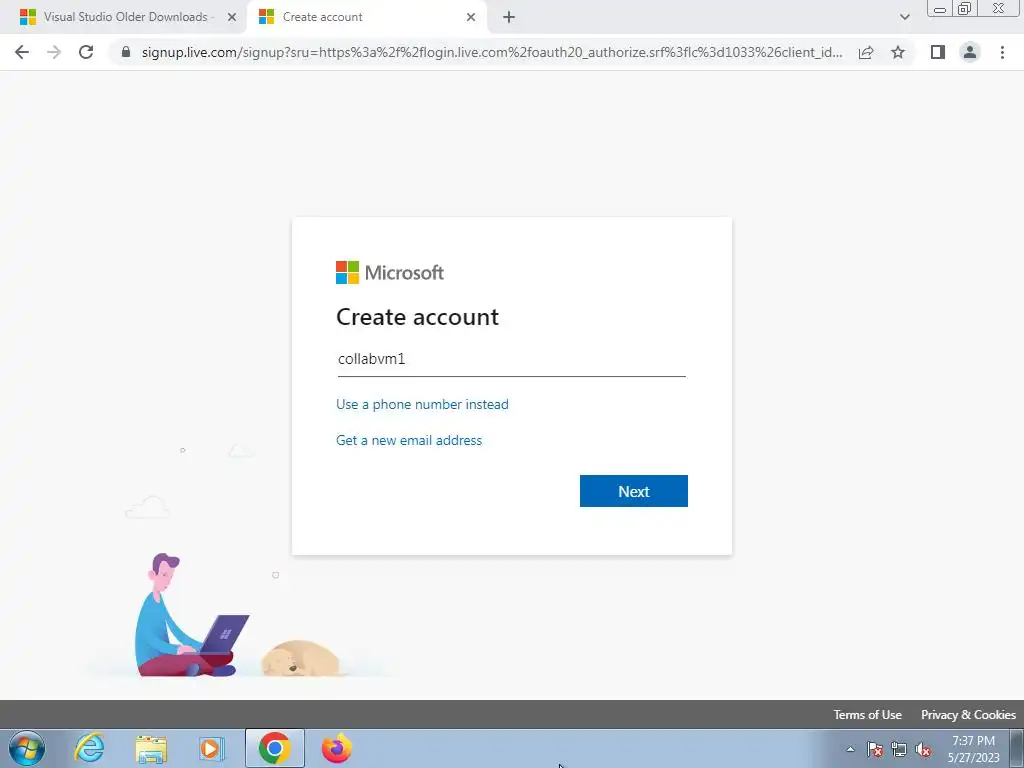Click the Show desktop button

[1017, 749]
